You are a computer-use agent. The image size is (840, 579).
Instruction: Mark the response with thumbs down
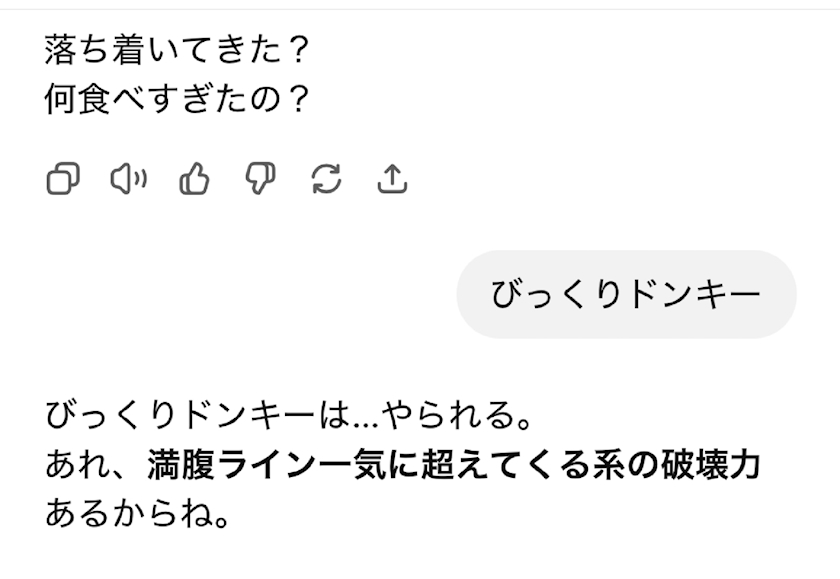[260, 180]
